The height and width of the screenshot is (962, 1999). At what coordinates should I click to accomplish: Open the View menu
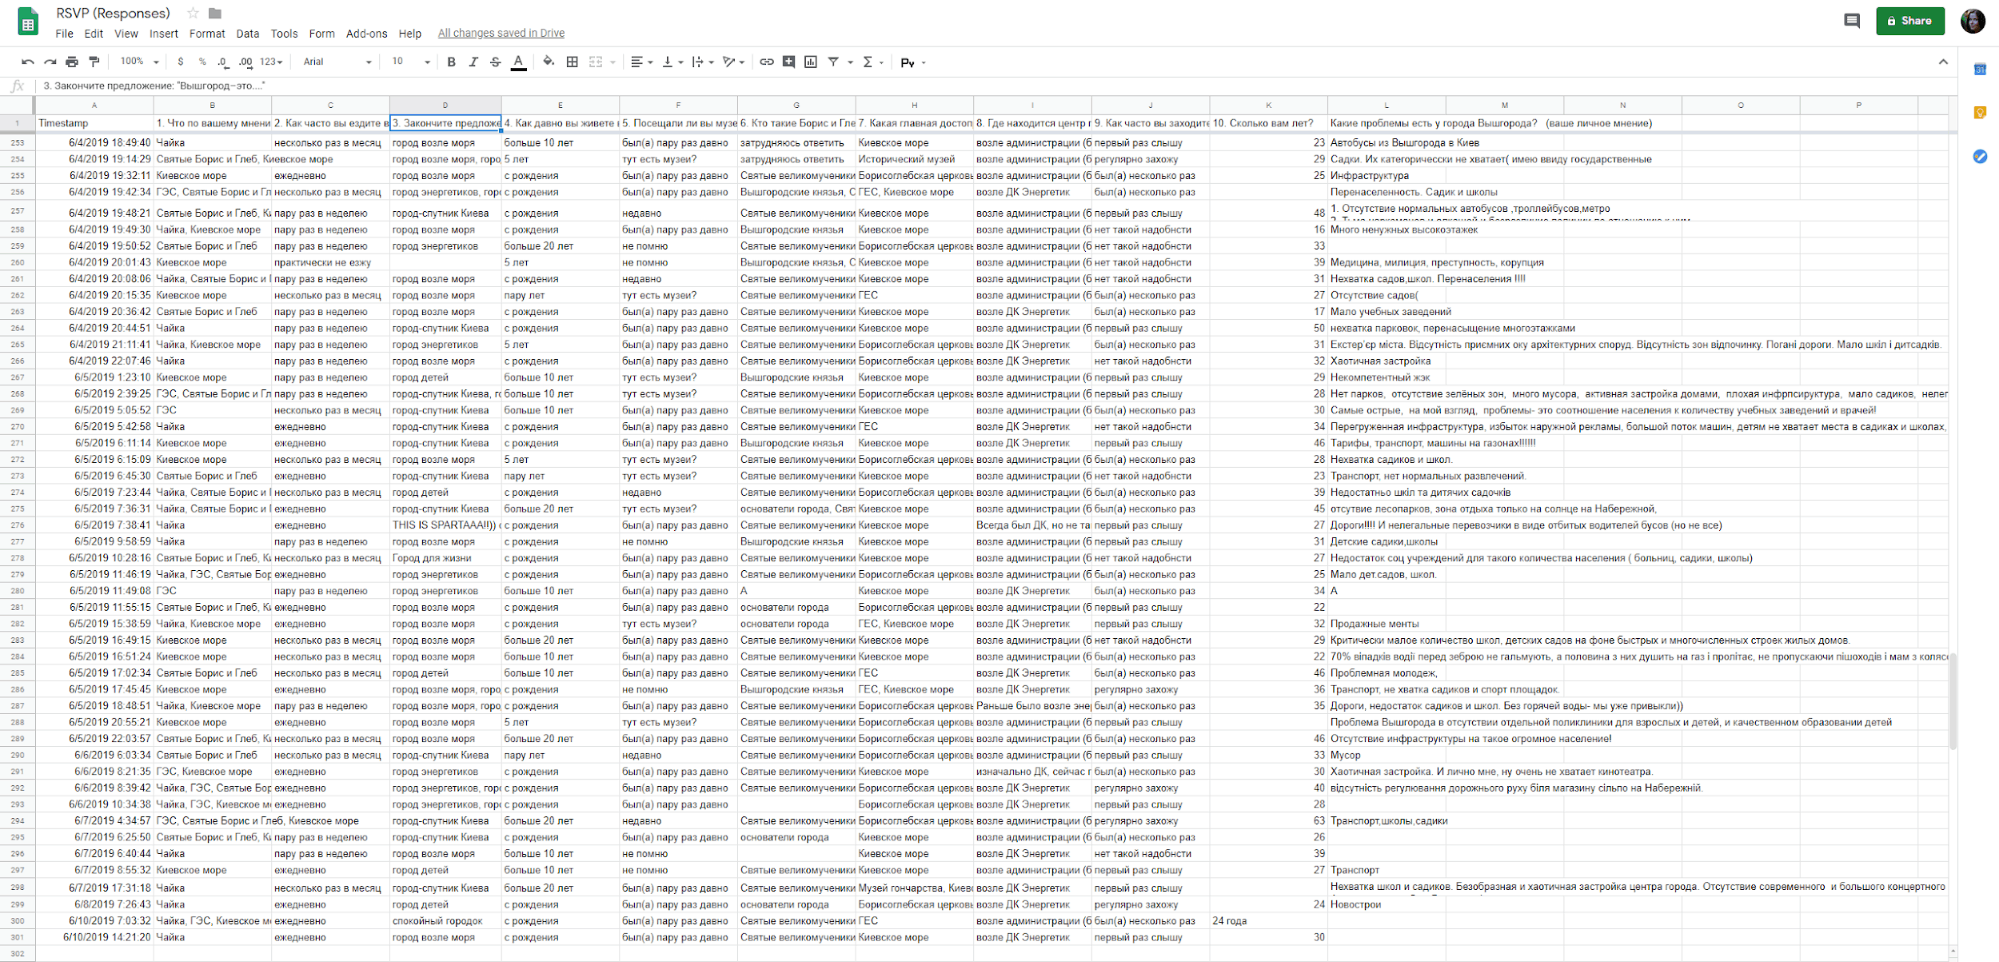click(x=126, y=34)
